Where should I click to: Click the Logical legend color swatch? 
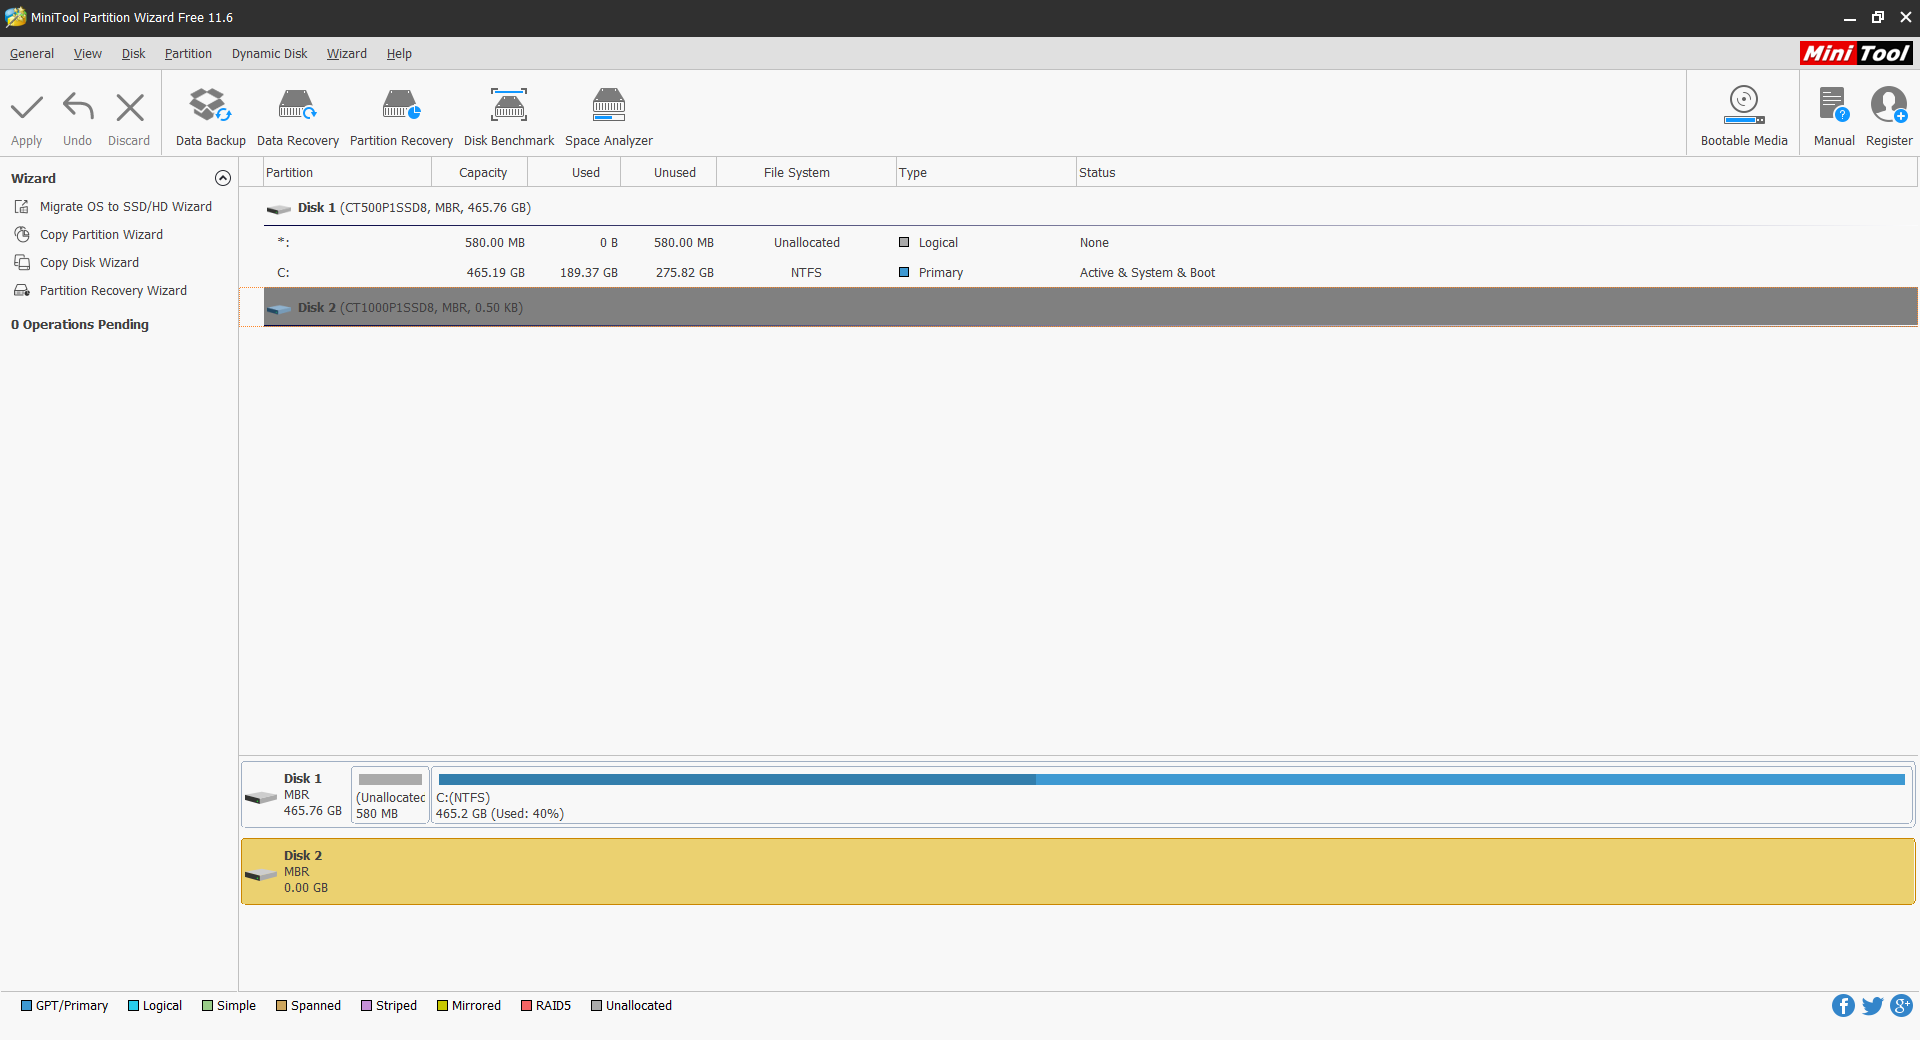click(133, 1006)
